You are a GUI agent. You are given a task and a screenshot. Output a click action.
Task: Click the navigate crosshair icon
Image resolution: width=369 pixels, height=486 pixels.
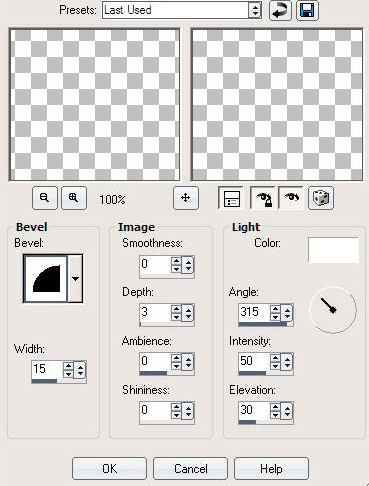(186, 198)
